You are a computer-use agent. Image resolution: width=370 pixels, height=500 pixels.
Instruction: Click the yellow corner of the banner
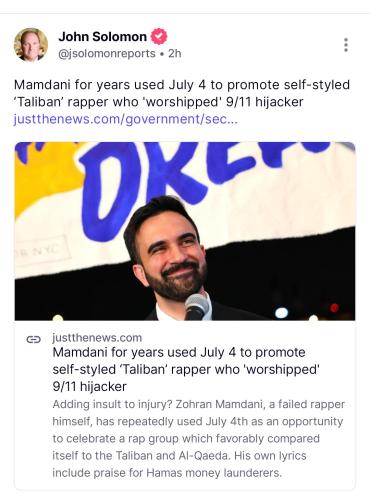coord(43,173)
